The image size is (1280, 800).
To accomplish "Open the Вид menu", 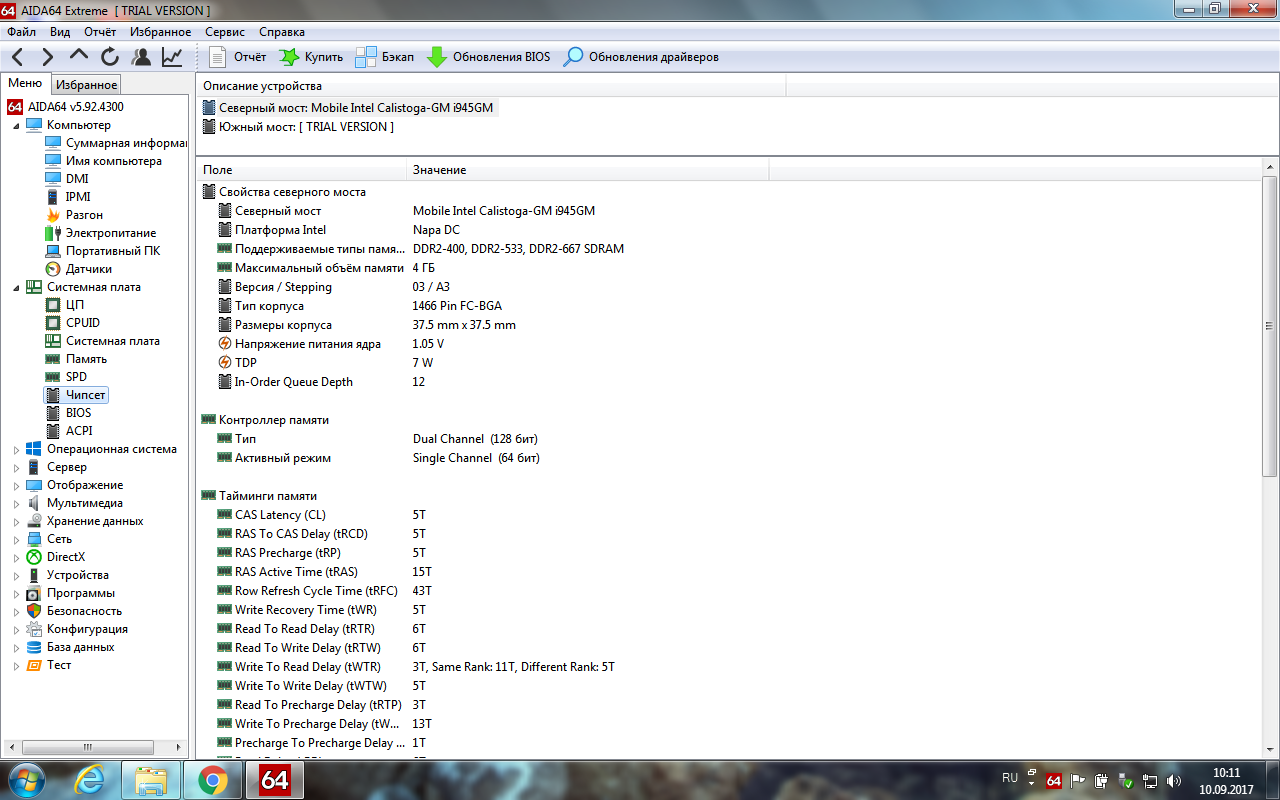I will pyautogui.click(x=60, y=32).
